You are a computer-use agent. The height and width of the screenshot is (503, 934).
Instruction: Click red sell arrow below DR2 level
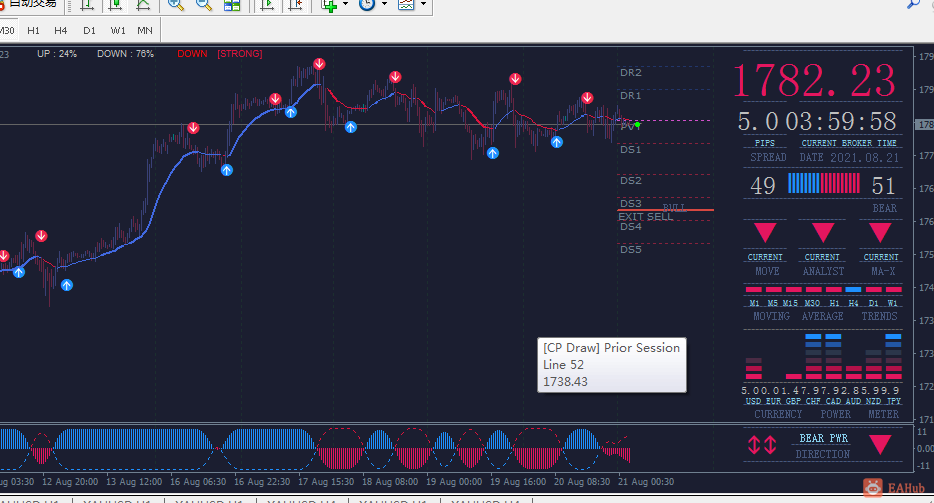tap(515, 79)
